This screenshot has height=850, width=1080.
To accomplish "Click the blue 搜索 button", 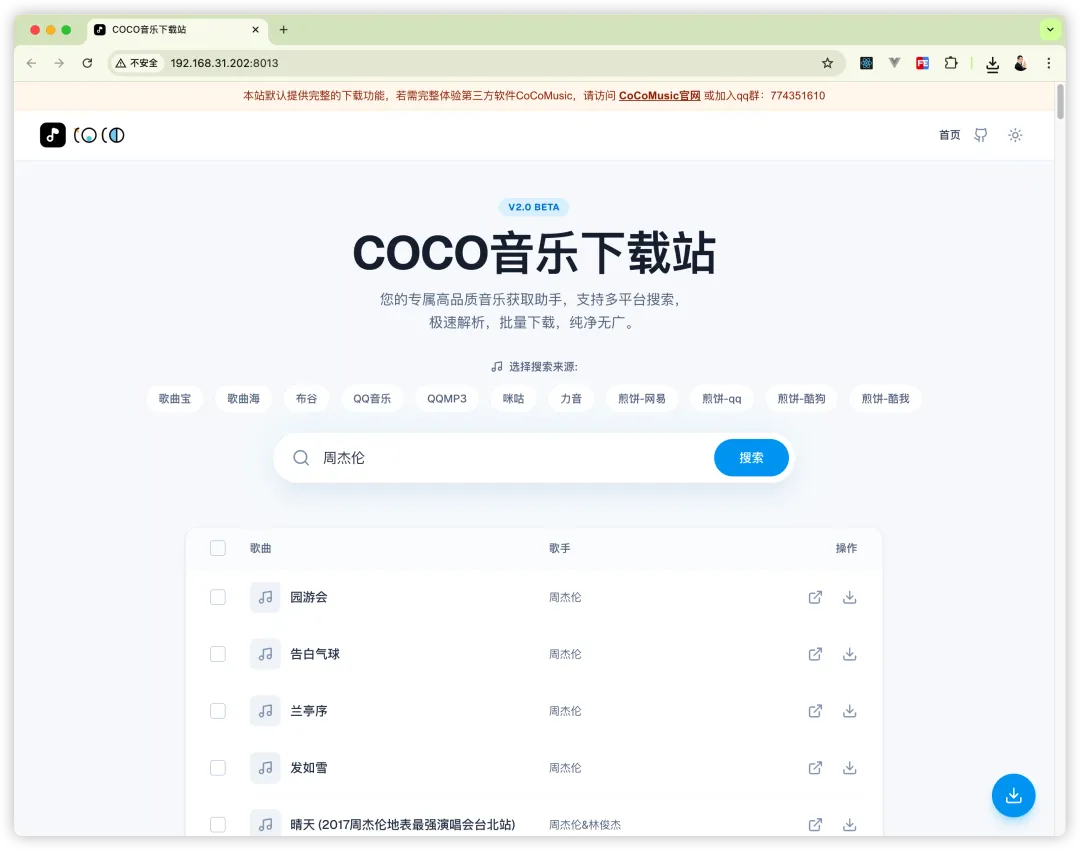I will tap(751, 458).
